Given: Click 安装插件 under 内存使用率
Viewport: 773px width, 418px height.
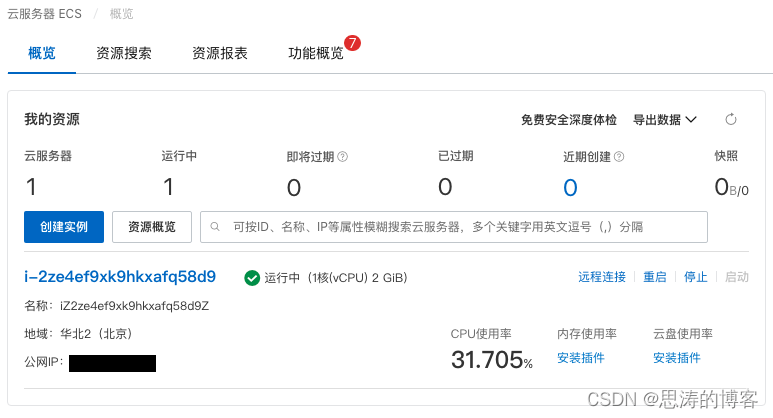Looking at the screenshot, I should (x=581, y=358).
